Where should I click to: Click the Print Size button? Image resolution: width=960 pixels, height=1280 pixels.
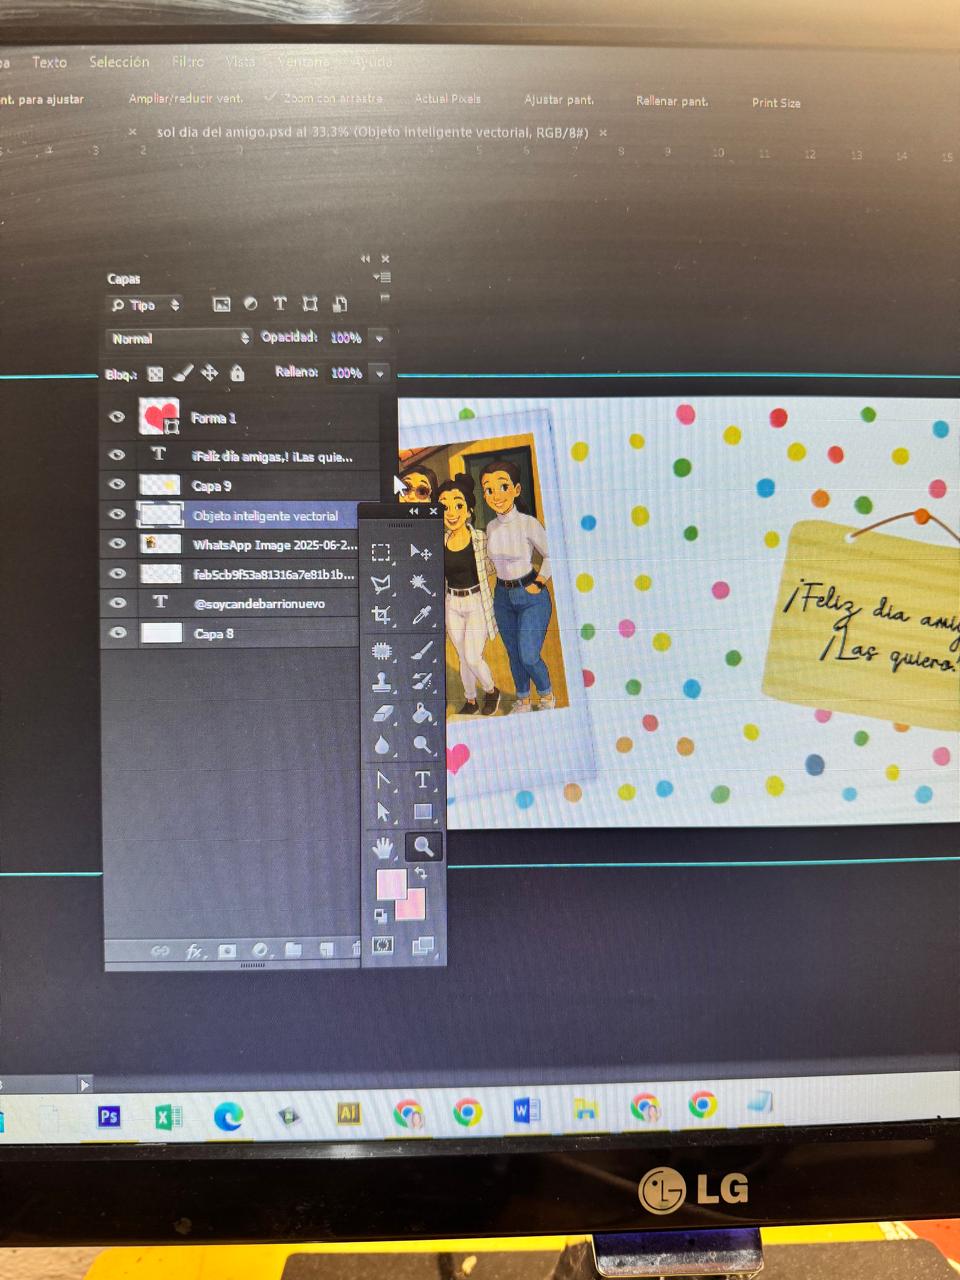click(x=776, y=102)
